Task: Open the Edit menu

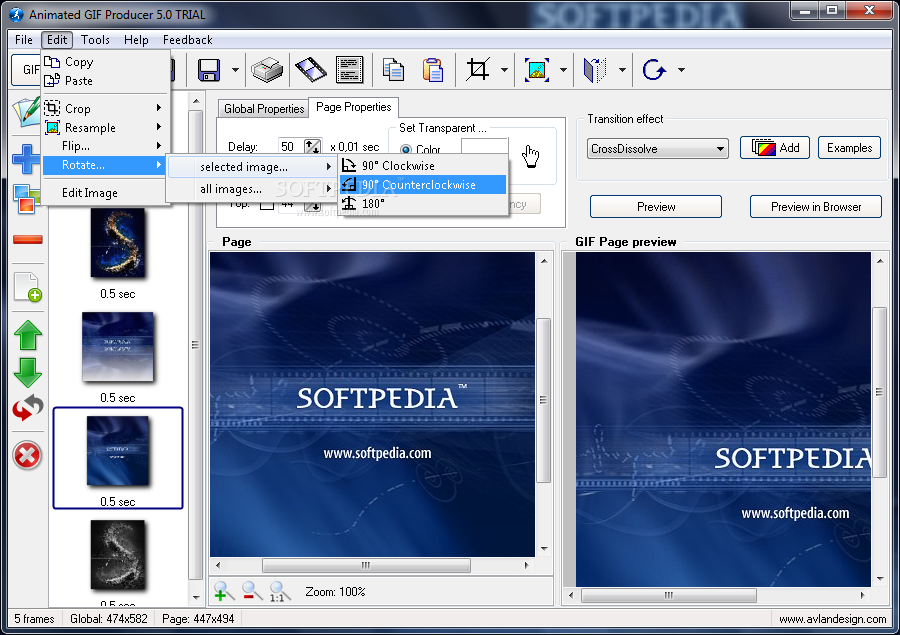Action: click(x=57, y=40)
